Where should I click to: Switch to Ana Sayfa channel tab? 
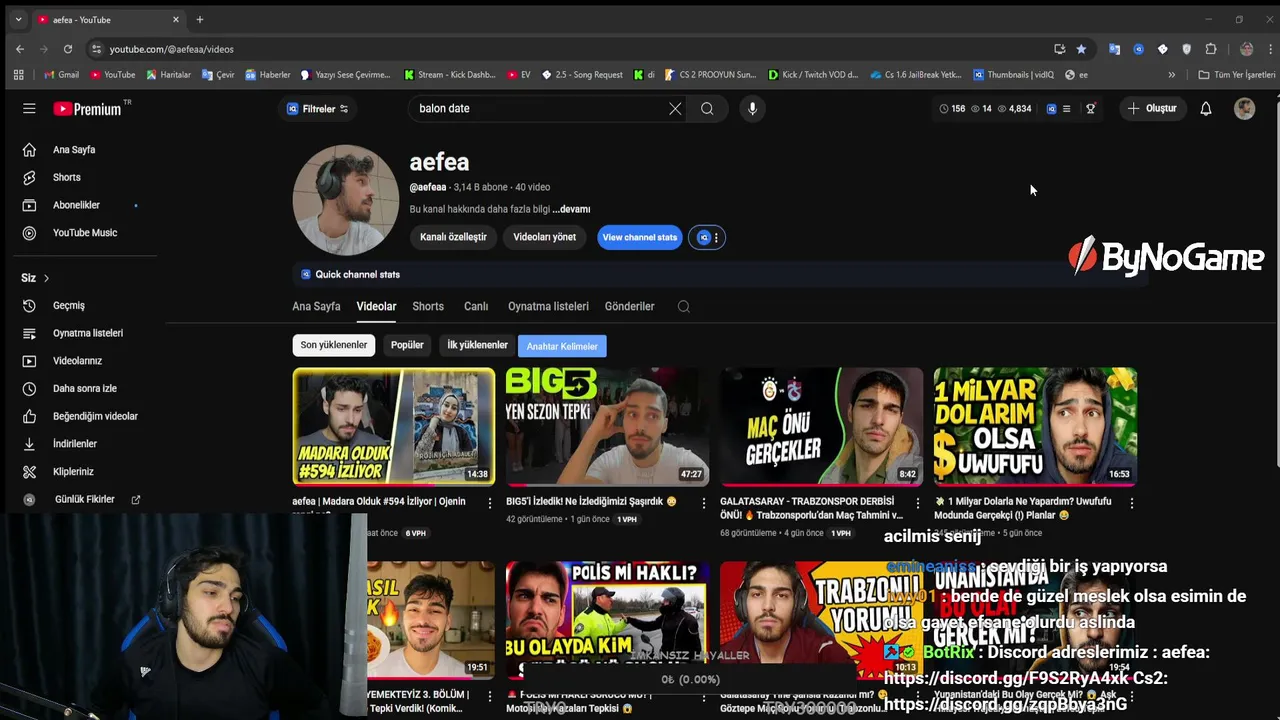[x=316, y=306]
